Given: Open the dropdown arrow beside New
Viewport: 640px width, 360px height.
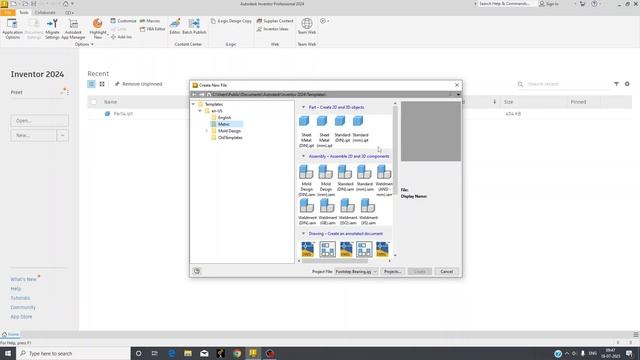Looking at the screenshot, I should 62,135.
